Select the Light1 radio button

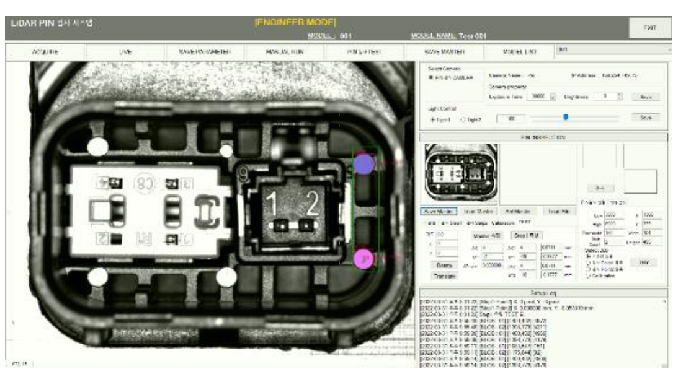pos(432,119)
